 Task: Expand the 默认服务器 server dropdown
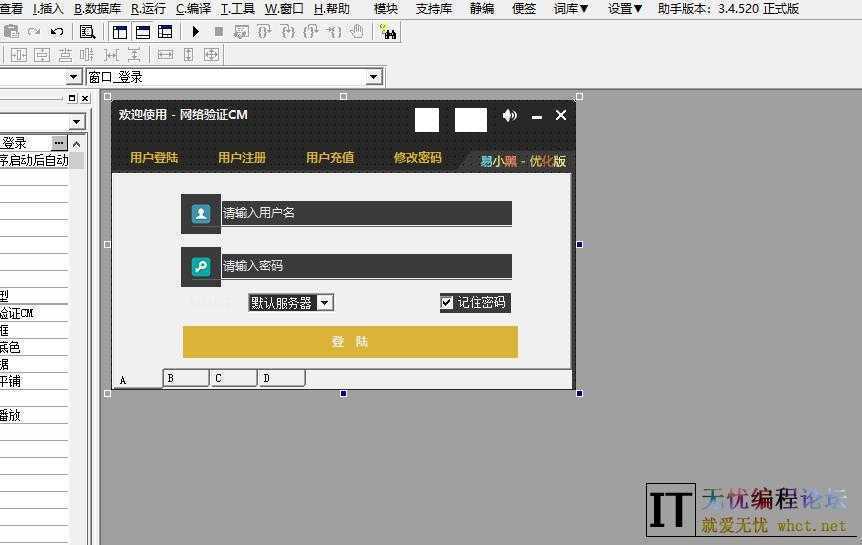[325, 303]
